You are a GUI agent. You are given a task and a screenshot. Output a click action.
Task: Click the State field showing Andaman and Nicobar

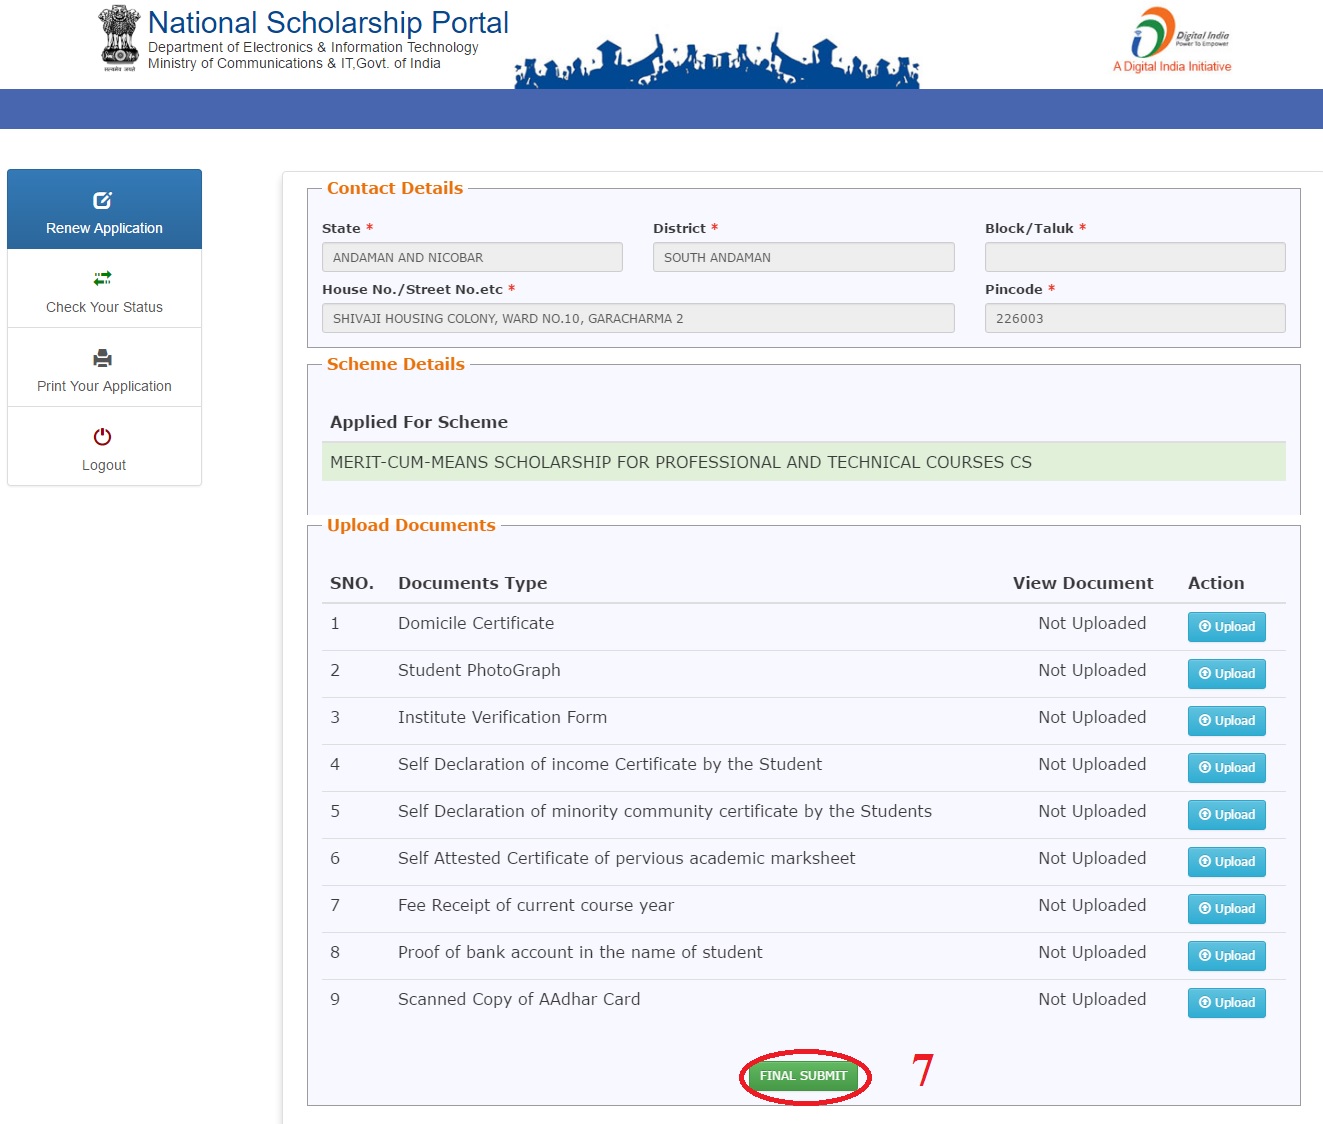pyautogui.click(x=472, y=257)
